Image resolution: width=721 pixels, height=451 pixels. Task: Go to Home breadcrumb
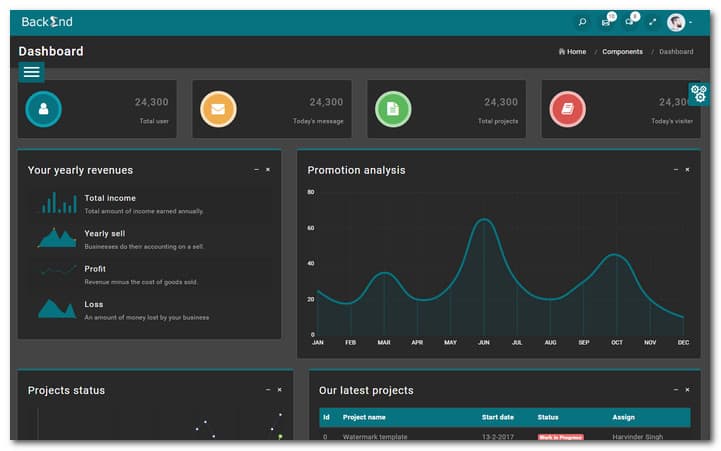(572, 51)
